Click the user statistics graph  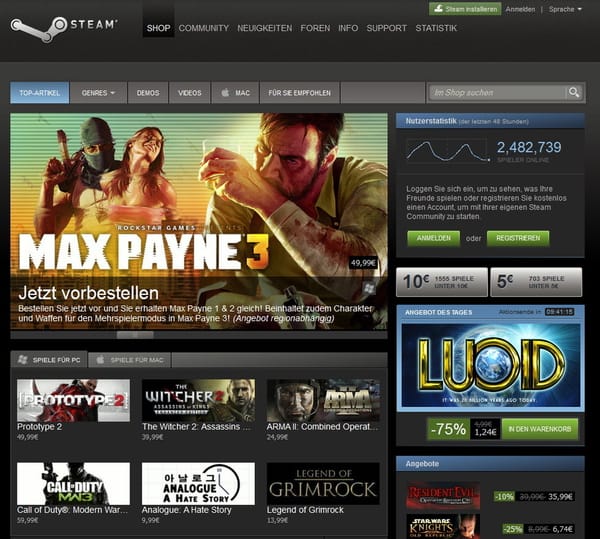pos(448,151)
